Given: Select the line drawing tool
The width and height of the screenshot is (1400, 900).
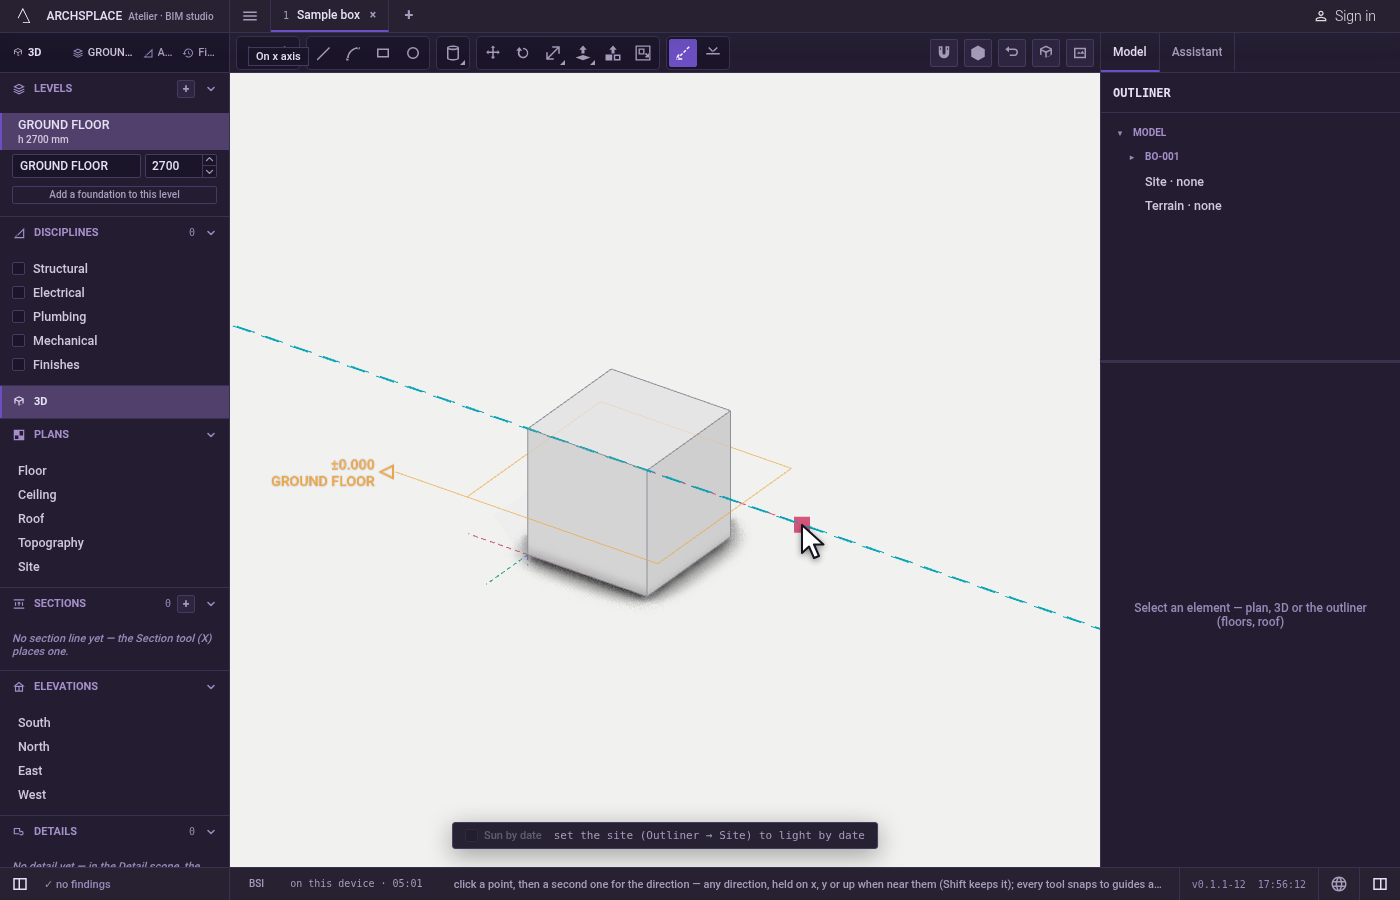Looking at the screenshot, I should (323, 54).
